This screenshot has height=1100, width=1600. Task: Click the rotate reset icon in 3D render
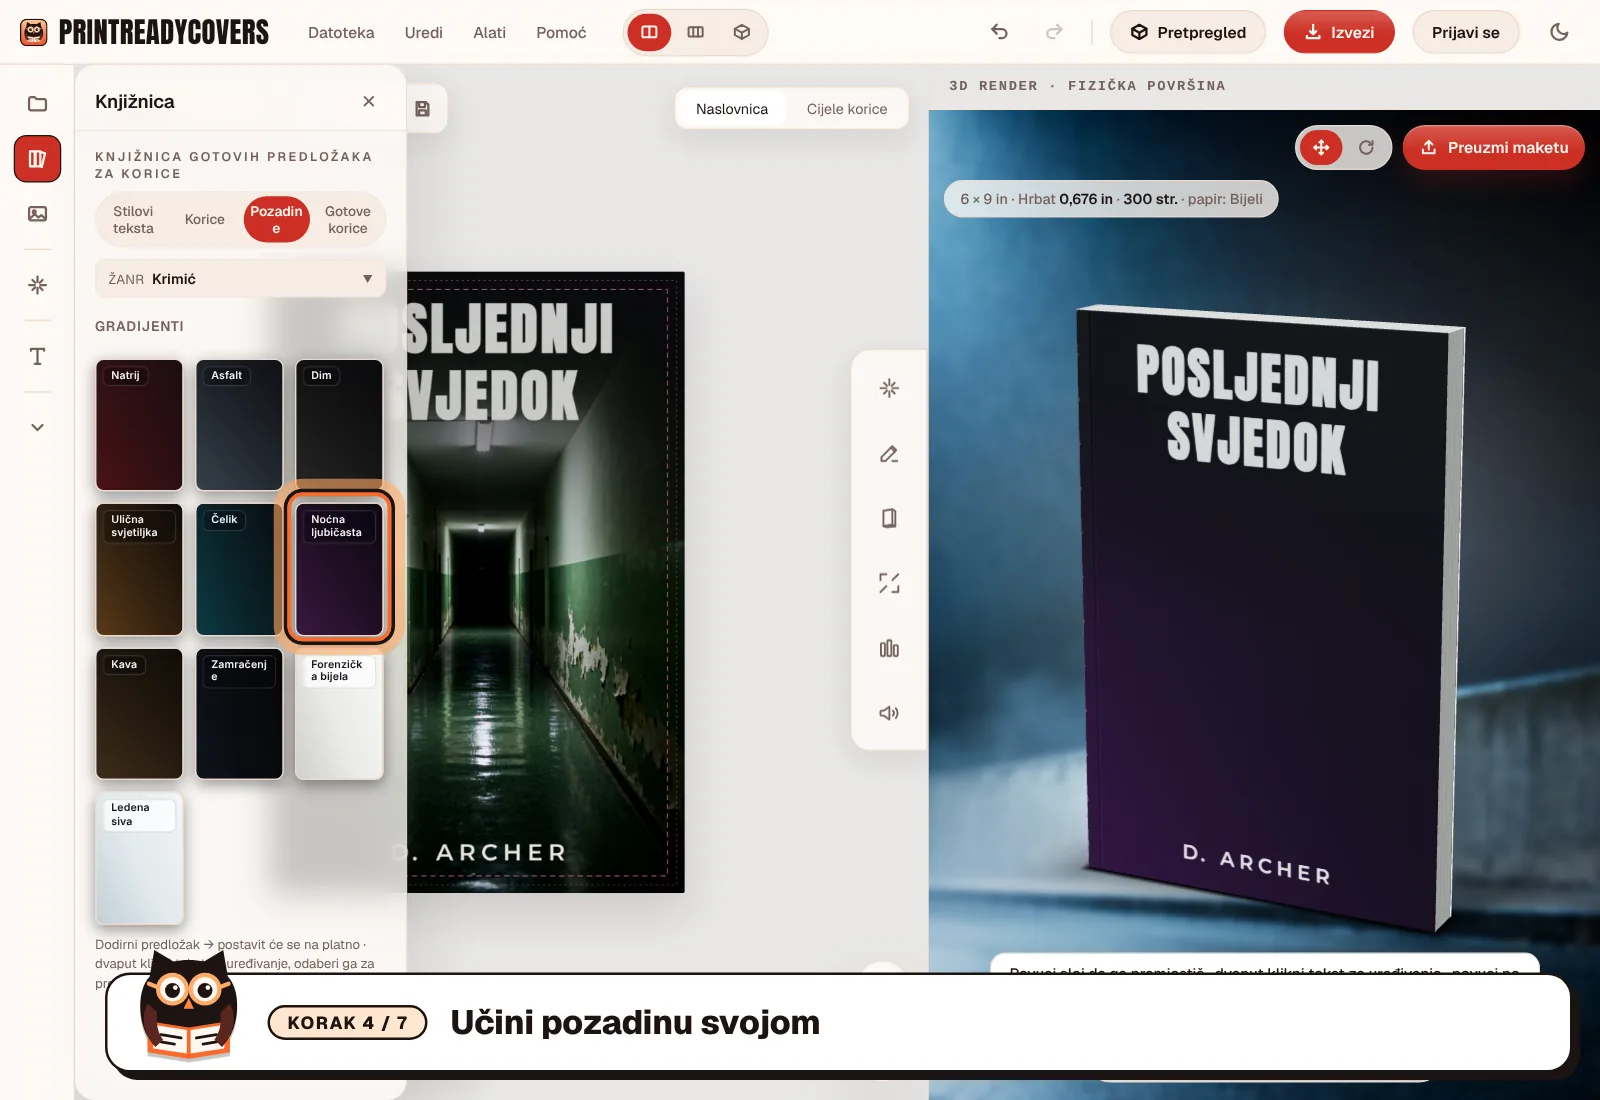click(x=1366, y=148)
